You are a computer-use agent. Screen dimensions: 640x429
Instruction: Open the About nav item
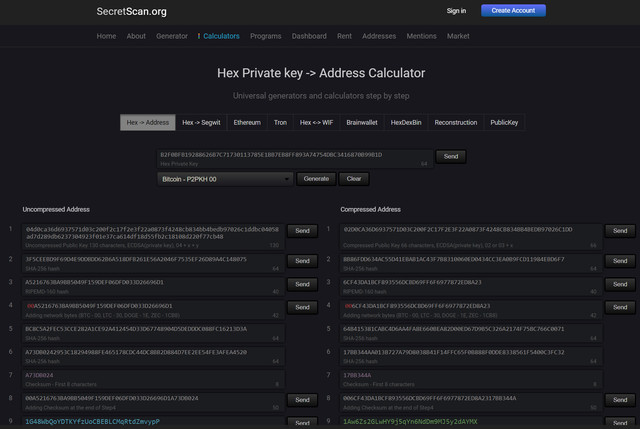pyautogui.click(x=136, y=36)
